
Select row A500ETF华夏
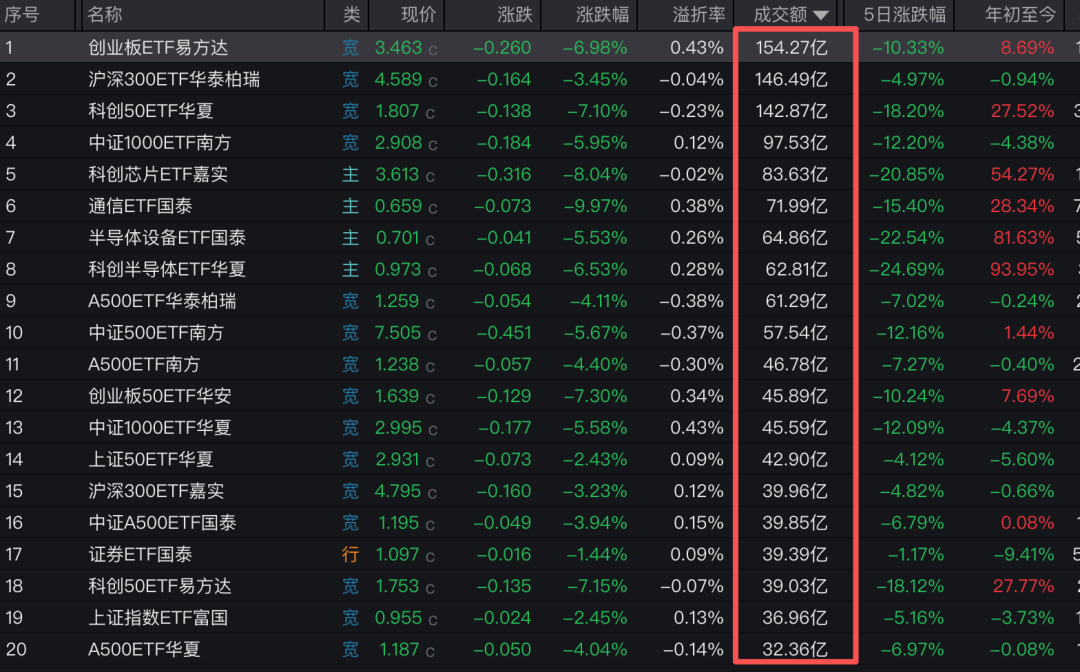tap(540, 649)
